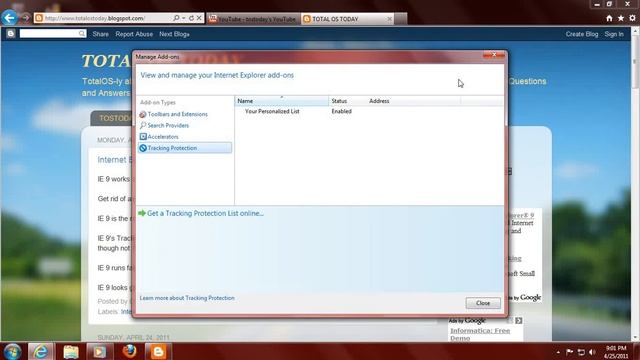The width and height of the screenshot is (640, 360).
Task: Sort by the Status column header
Action: (x=347, y=101)
